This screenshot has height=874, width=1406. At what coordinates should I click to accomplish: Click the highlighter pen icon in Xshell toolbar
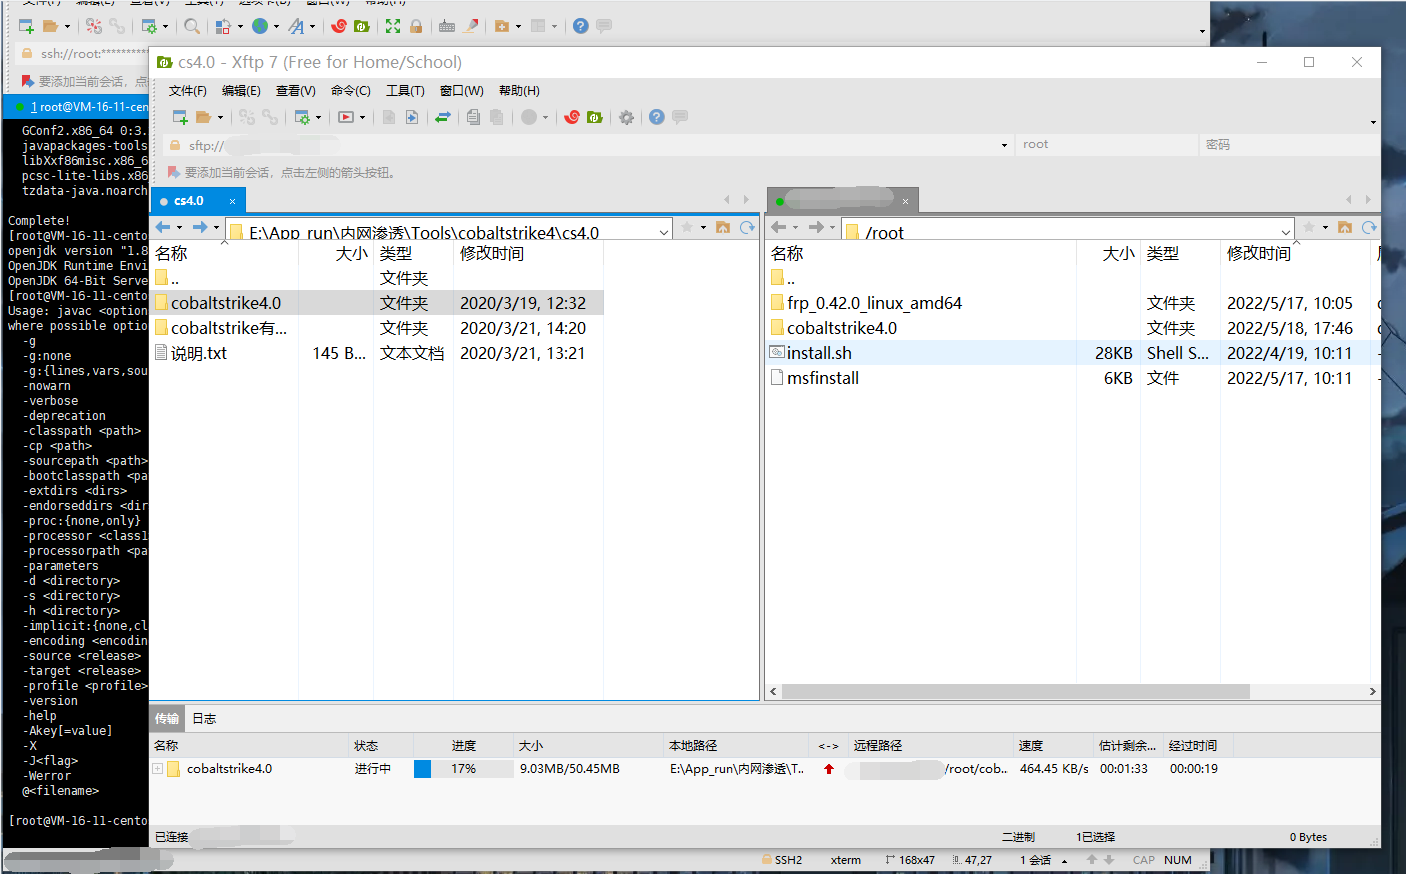(x=470, y=26)
